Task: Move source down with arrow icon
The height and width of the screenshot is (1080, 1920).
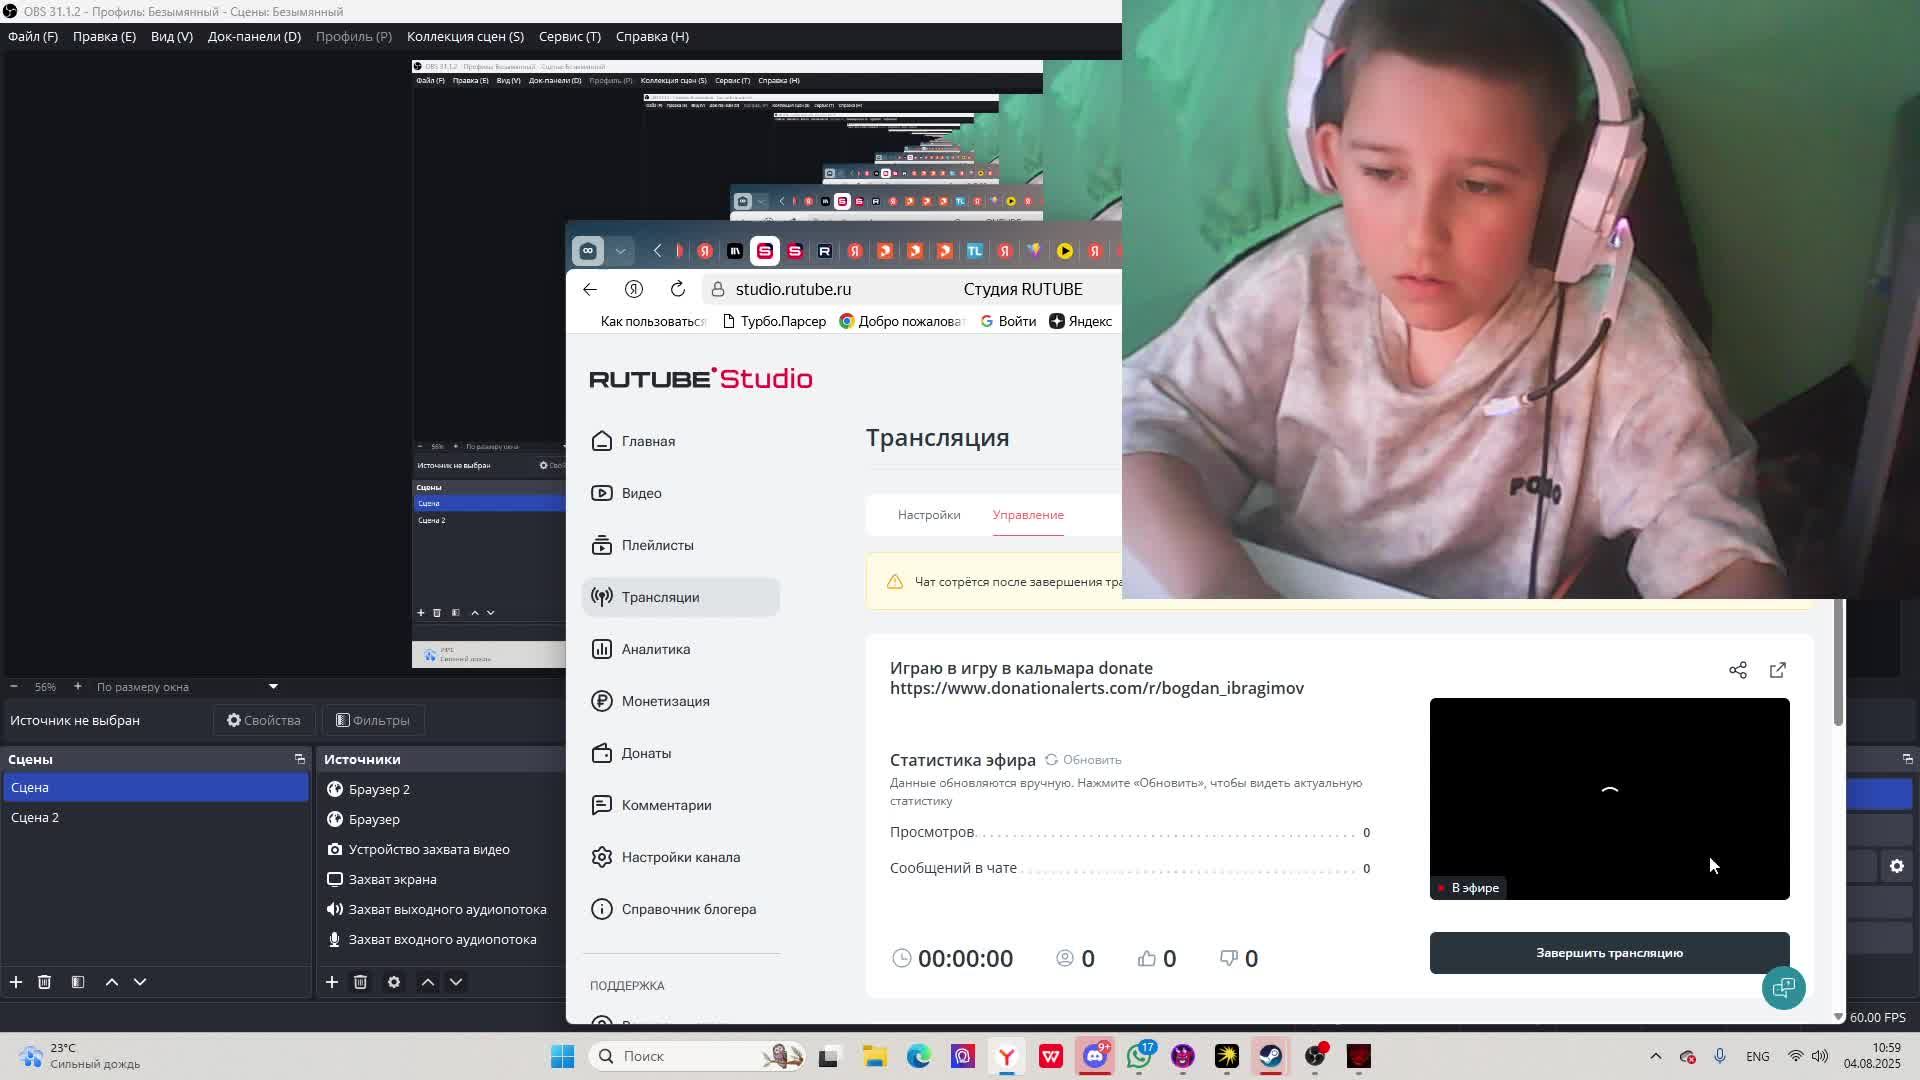Action: (x=456, y=982)
